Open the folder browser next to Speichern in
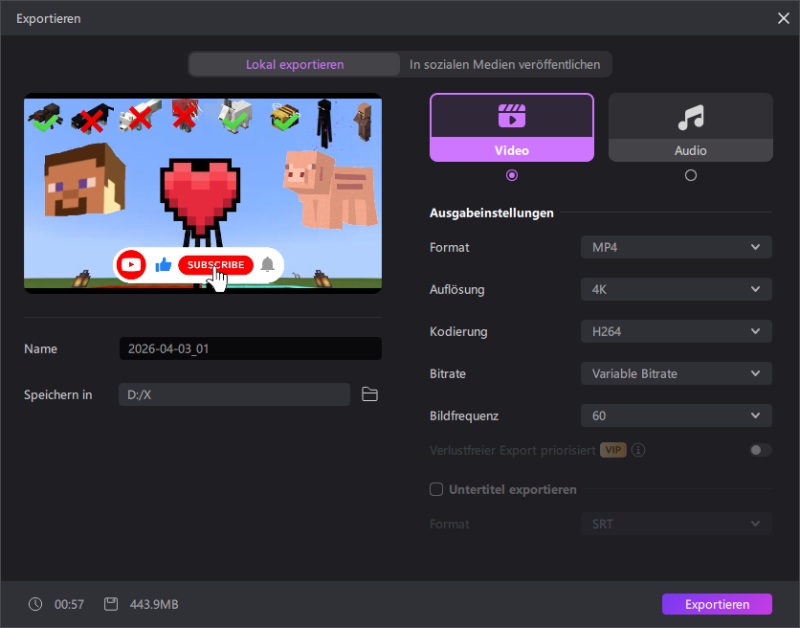 point(370,394)
